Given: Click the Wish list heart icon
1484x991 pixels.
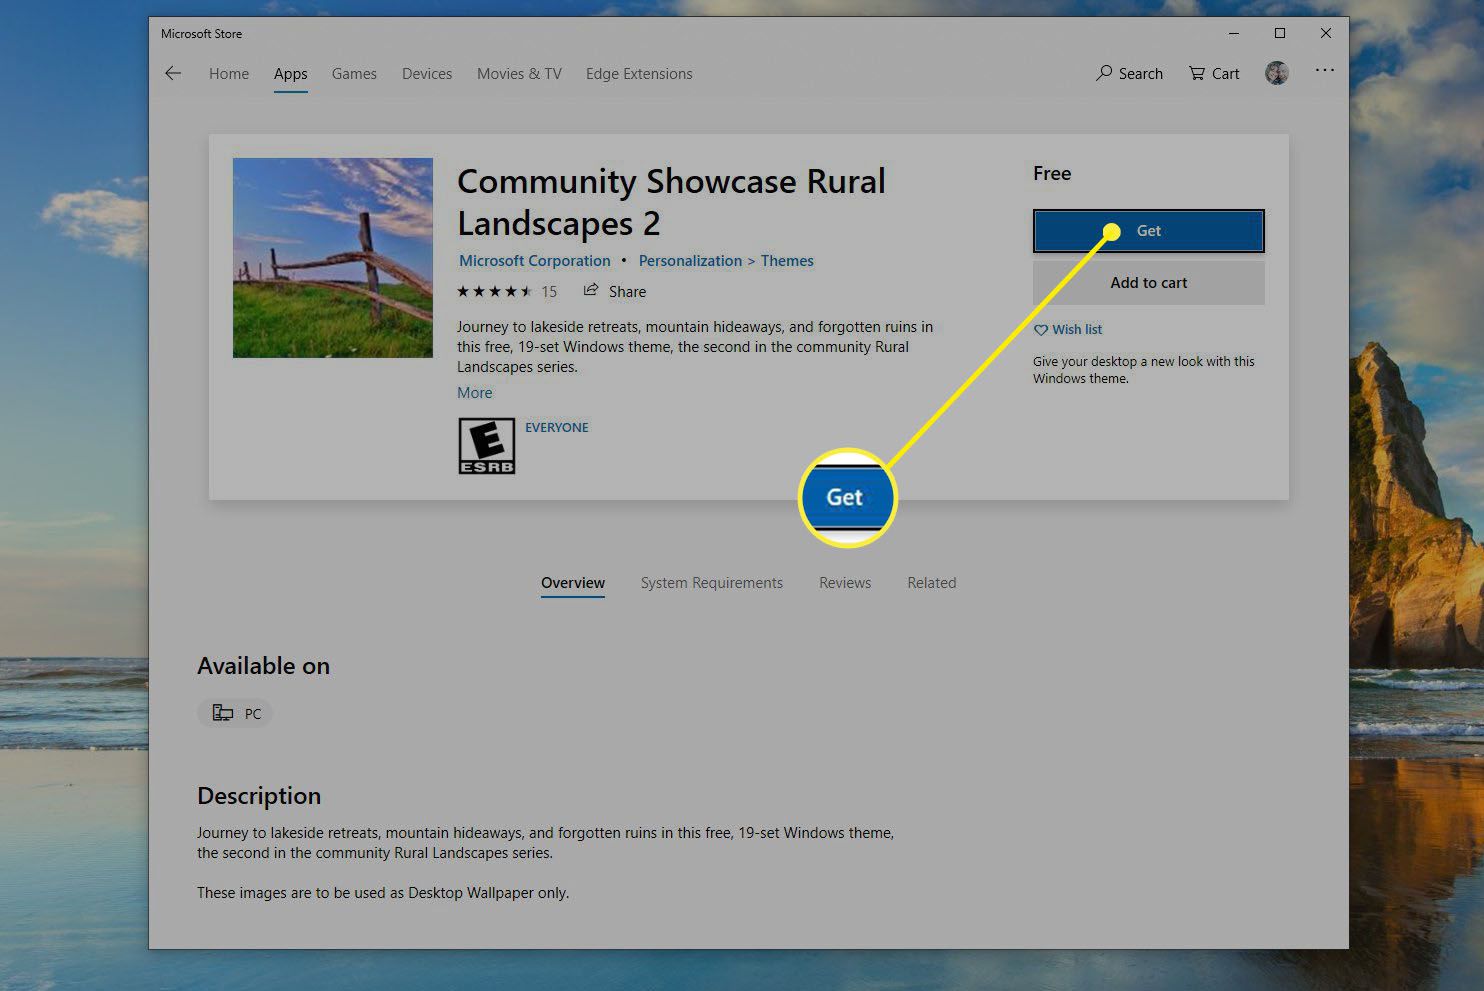Looking at the screenshot, I should (1041, 330).
